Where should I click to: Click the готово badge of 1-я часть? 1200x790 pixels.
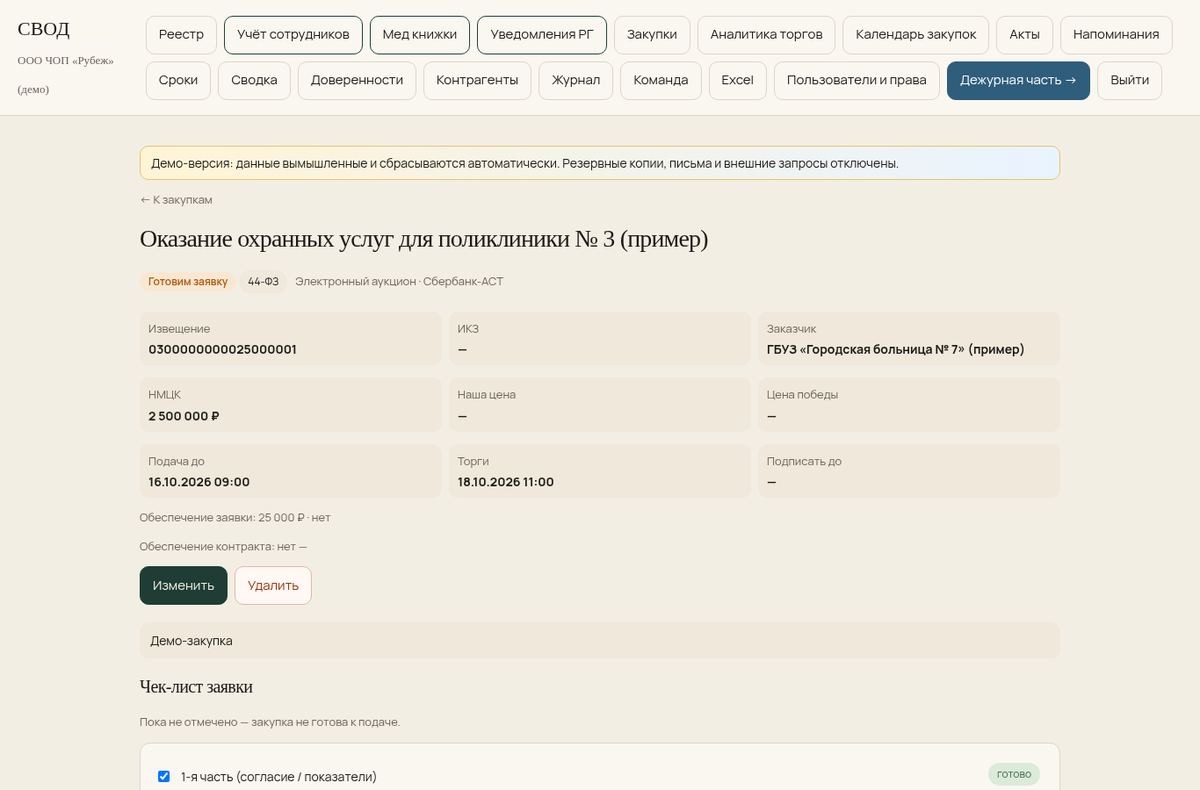[x=1014, y=774]
